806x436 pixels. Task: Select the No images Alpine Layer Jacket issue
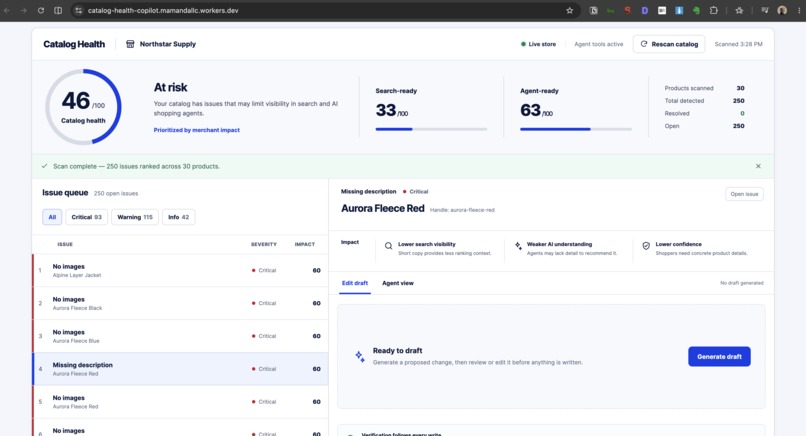[180, 270]
